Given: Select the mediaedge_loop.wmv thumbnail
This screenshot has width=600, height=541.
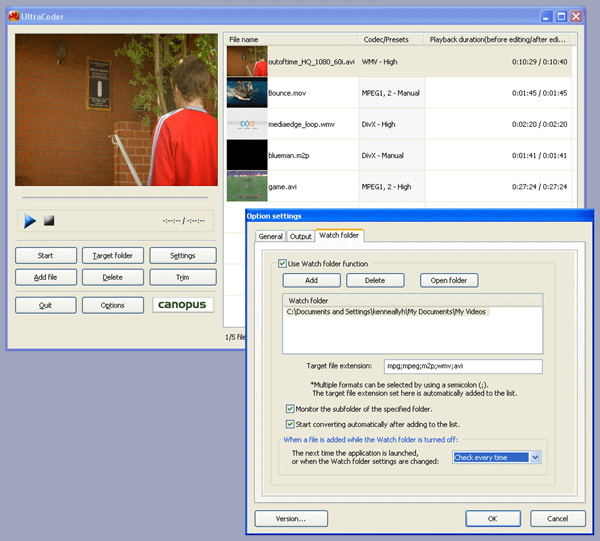Looking at the screenshot, I should 247,124.
